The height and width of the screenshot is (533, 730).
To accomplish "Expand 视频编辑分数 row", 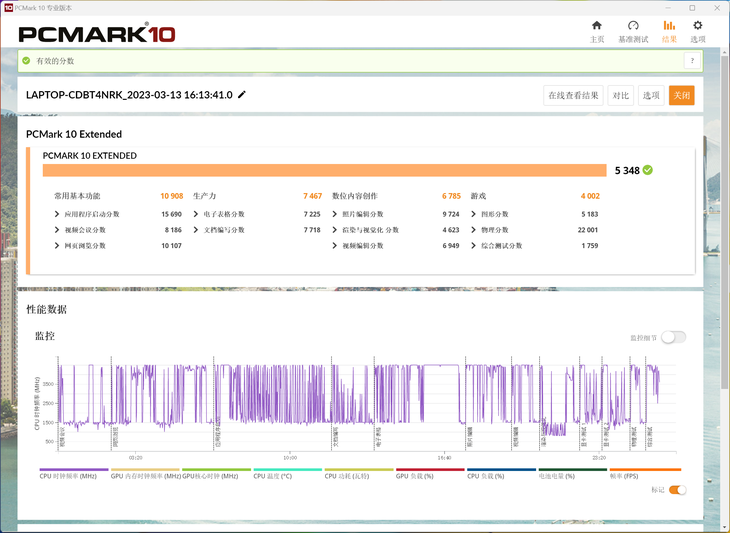I will pyautogui.click(x=334, y=246).
